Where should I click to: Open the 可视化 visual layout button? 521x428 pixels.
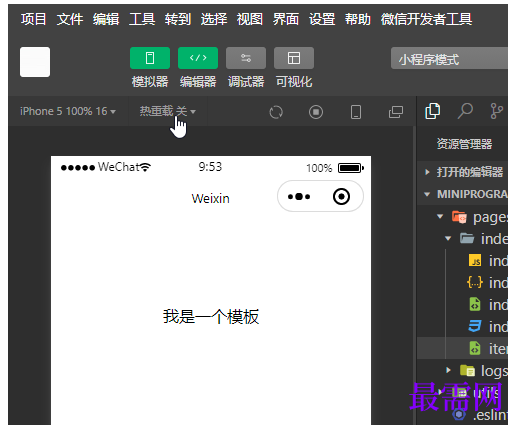(x=294, y=58)
